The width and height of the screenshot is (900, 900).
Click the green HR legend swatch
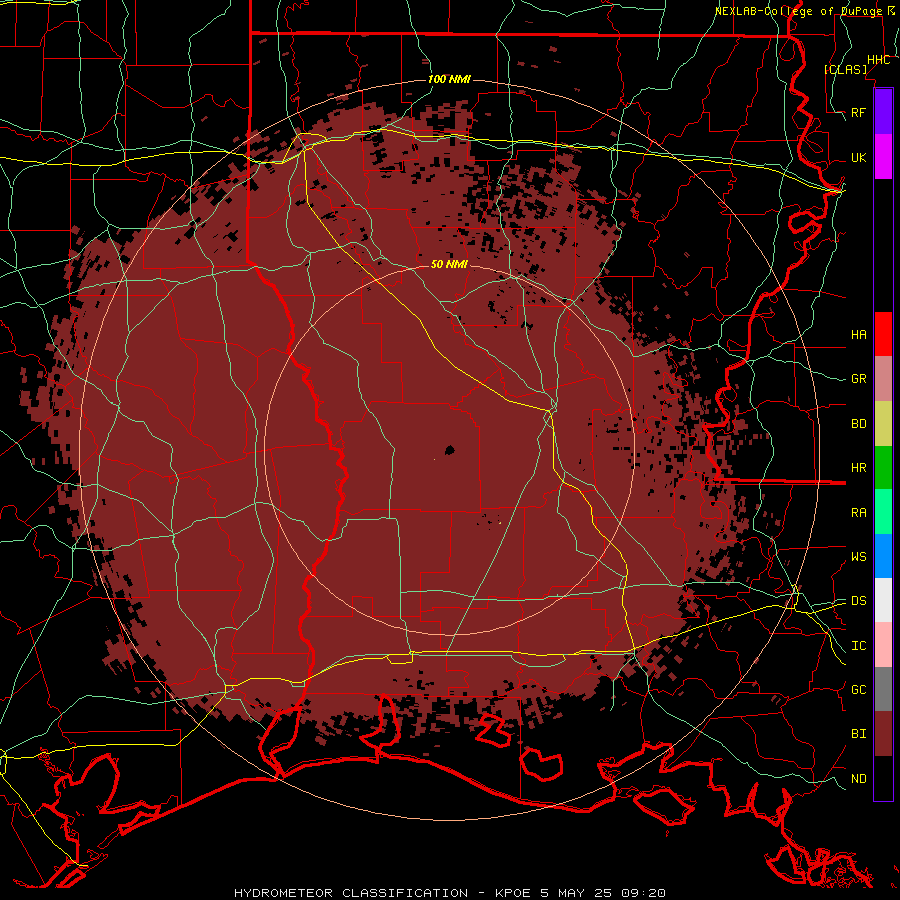[883, 468]
